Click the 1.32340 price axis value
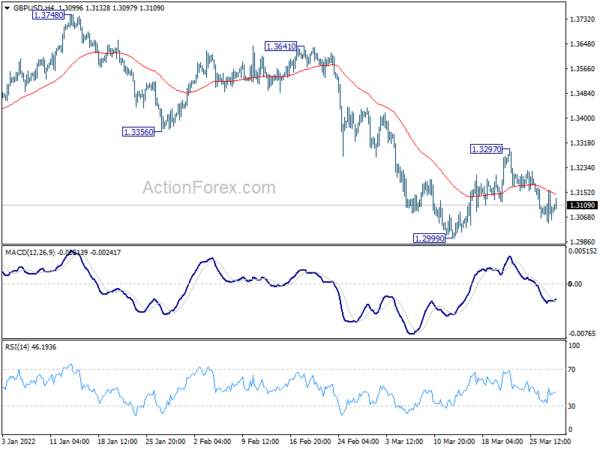The image size is (600, 450). 582,168
